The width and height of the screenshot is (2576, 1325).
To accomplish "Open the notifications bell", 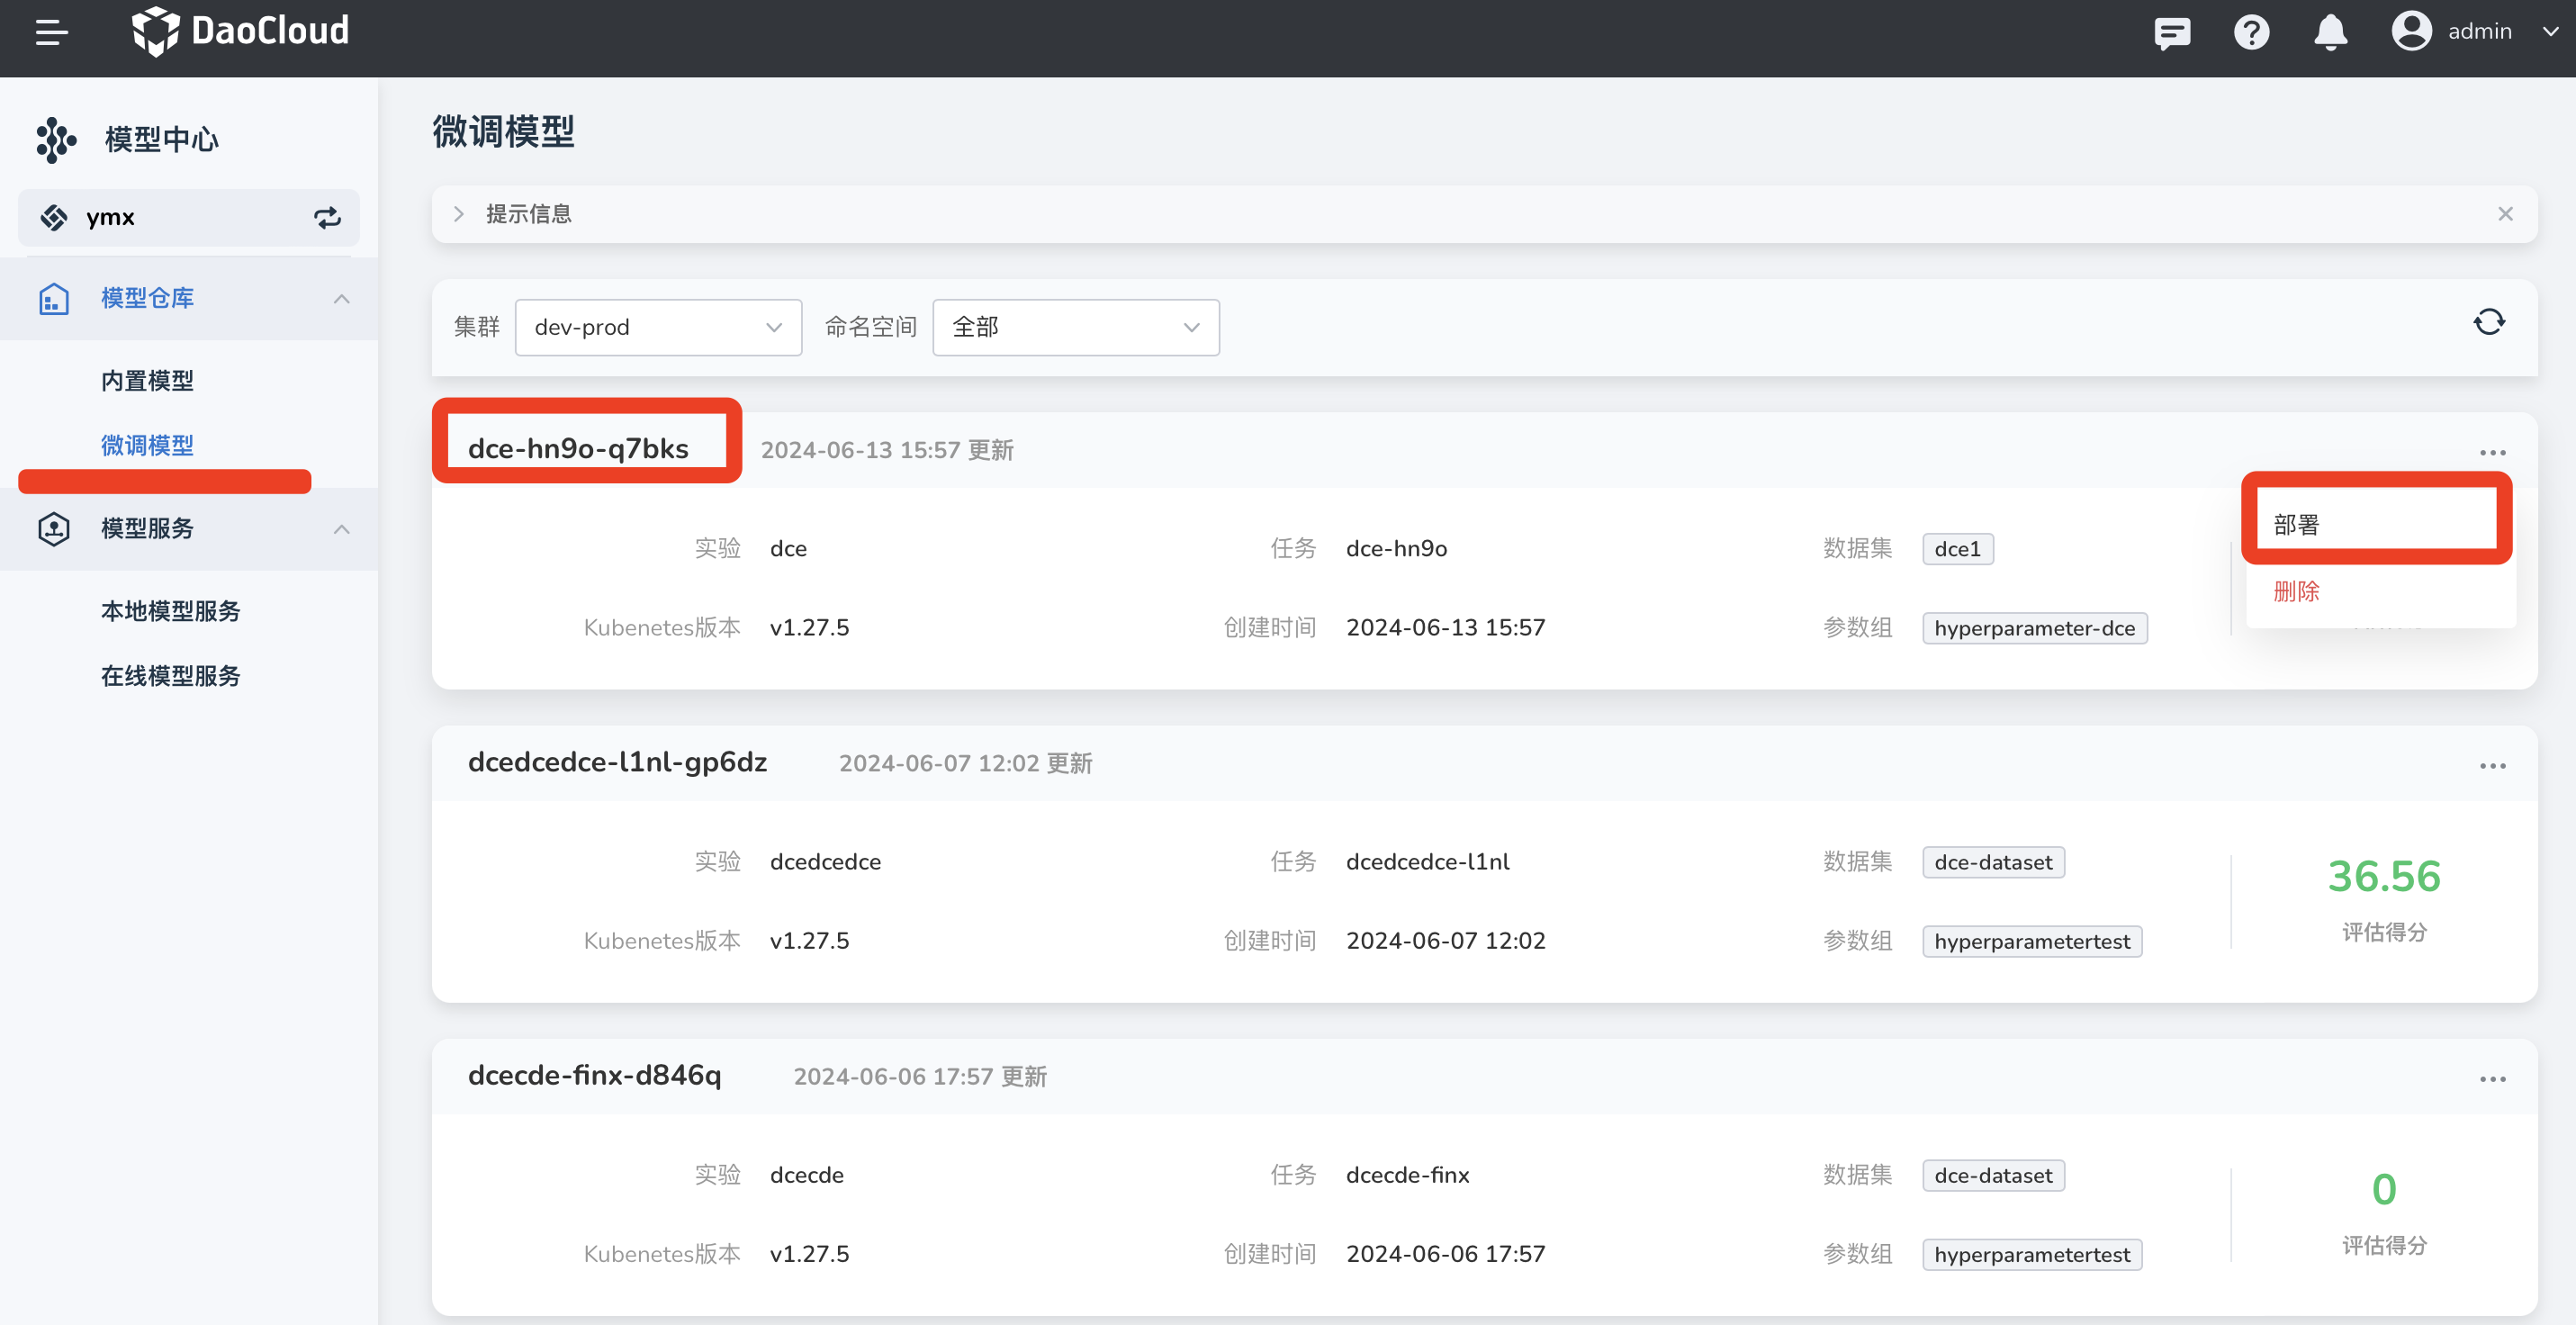I will tap(2330, 32).
